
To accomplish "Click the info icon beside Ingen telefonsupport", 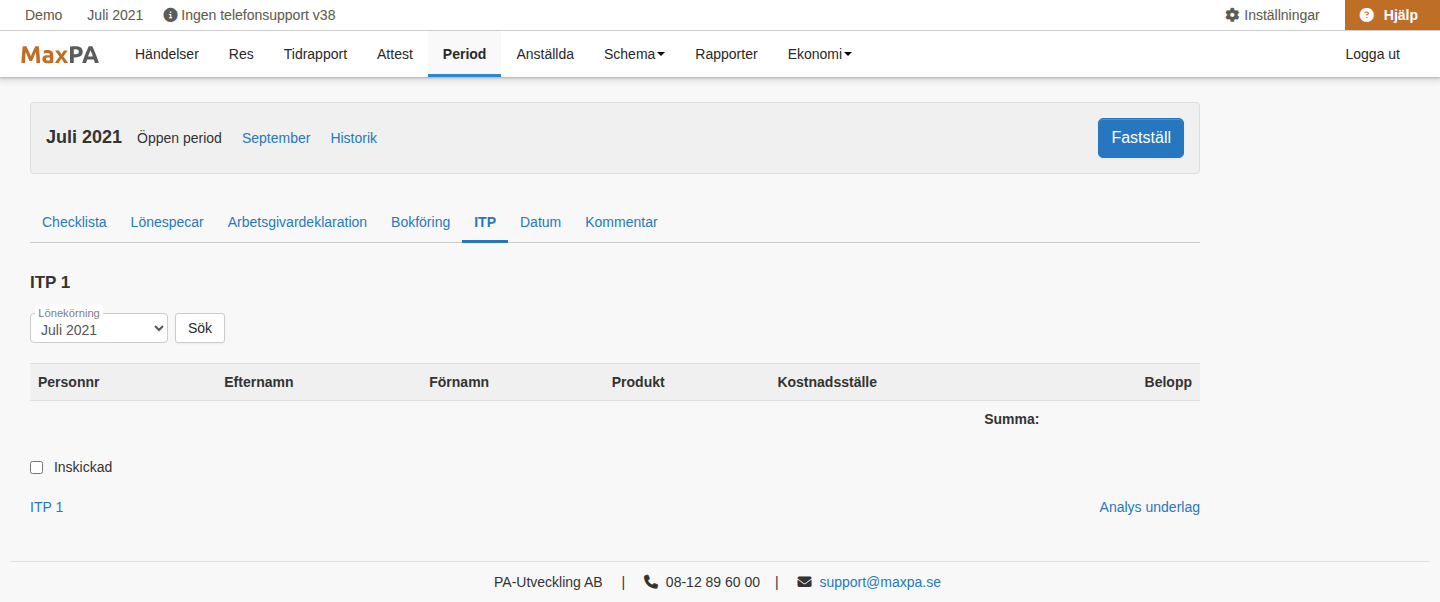I will (170, 15).
